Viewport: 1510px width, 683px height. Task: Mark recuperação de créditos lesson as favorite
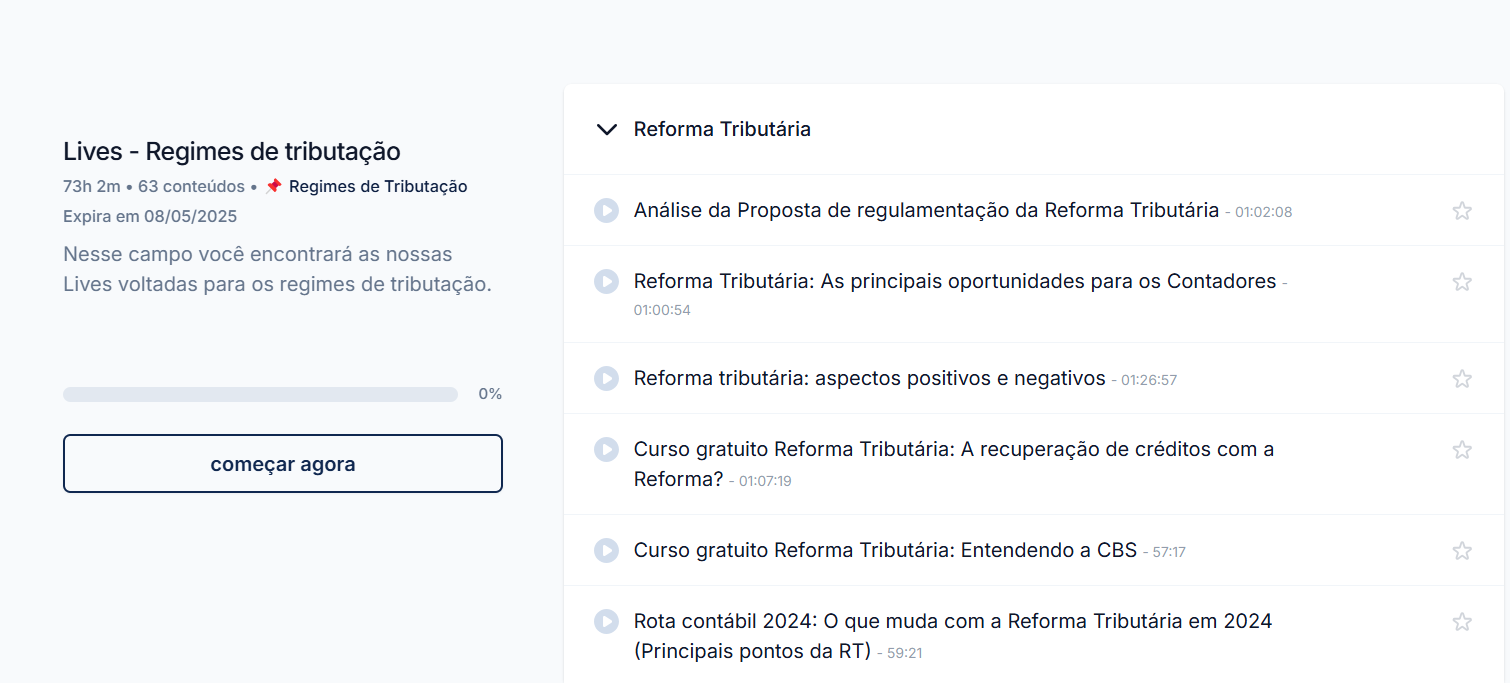pyautogui.click(x=1462, y=449)
